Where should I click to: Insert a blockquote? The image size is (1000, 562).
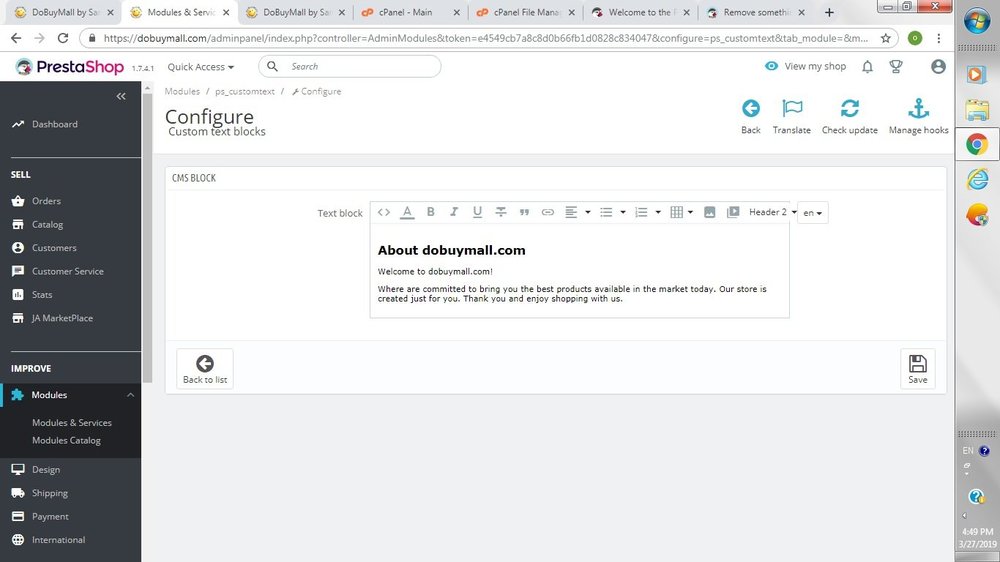pos(524,212)
